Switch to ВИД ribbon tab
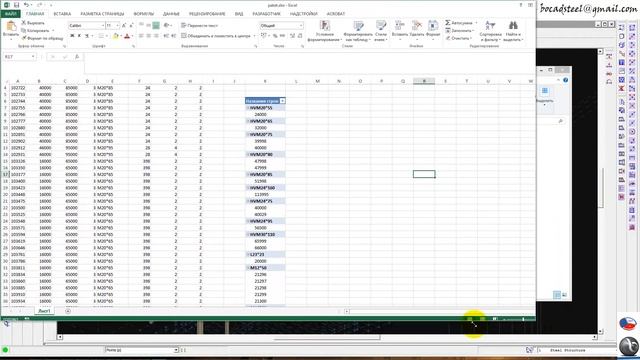The image size is (640, 360). coord(239,14)
